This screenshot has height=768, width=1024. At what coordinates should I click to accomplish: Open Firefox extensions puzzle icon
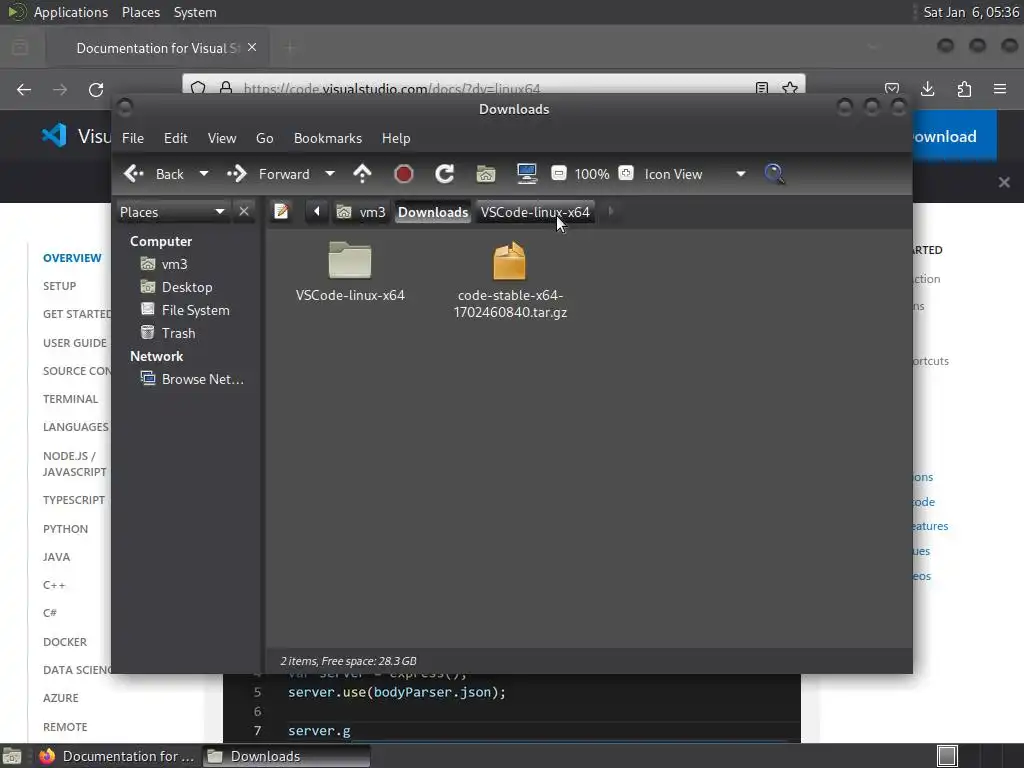964,89
